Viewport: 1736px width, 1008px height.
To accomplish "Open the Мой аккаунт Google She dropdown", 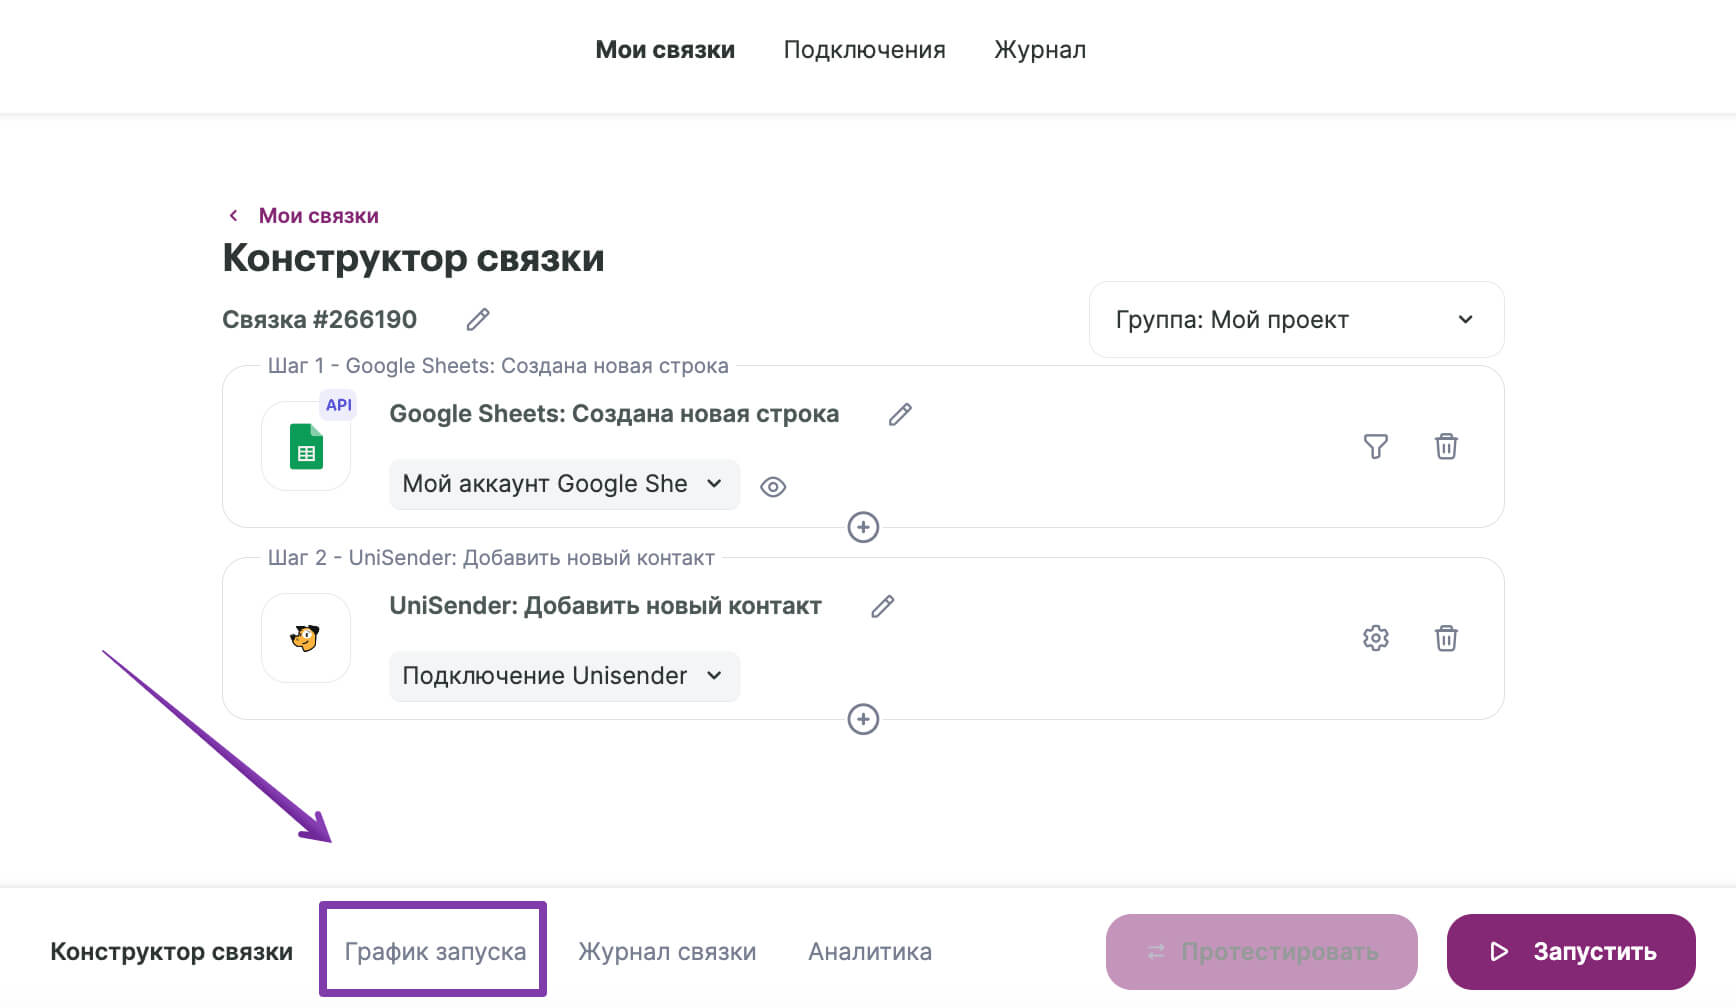I will tap(564, 484).
